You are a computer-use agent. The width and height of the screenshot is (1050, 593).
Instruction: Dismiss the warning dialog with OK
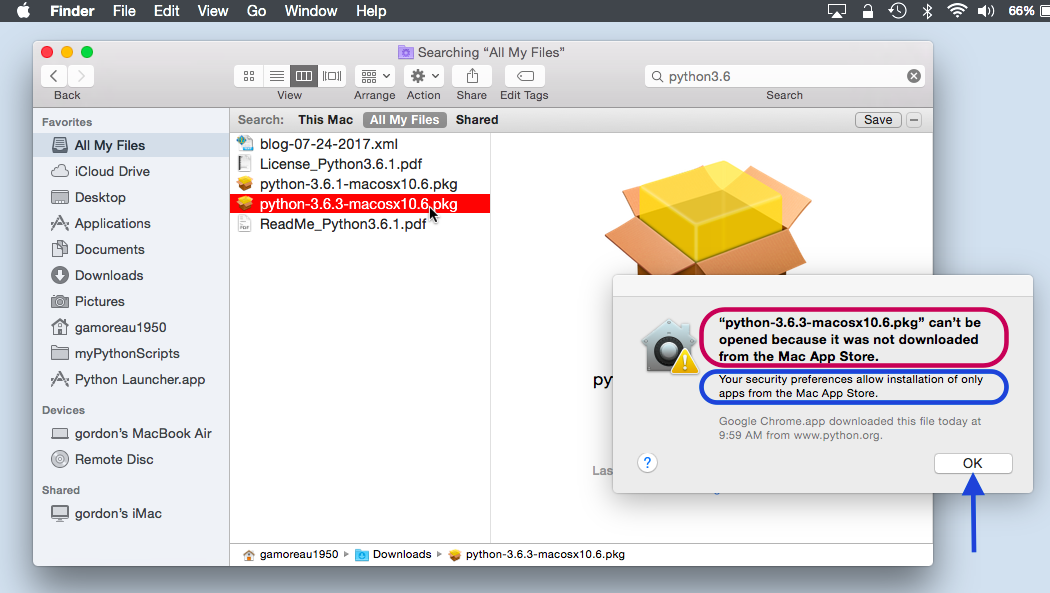[x=972, y=463]
